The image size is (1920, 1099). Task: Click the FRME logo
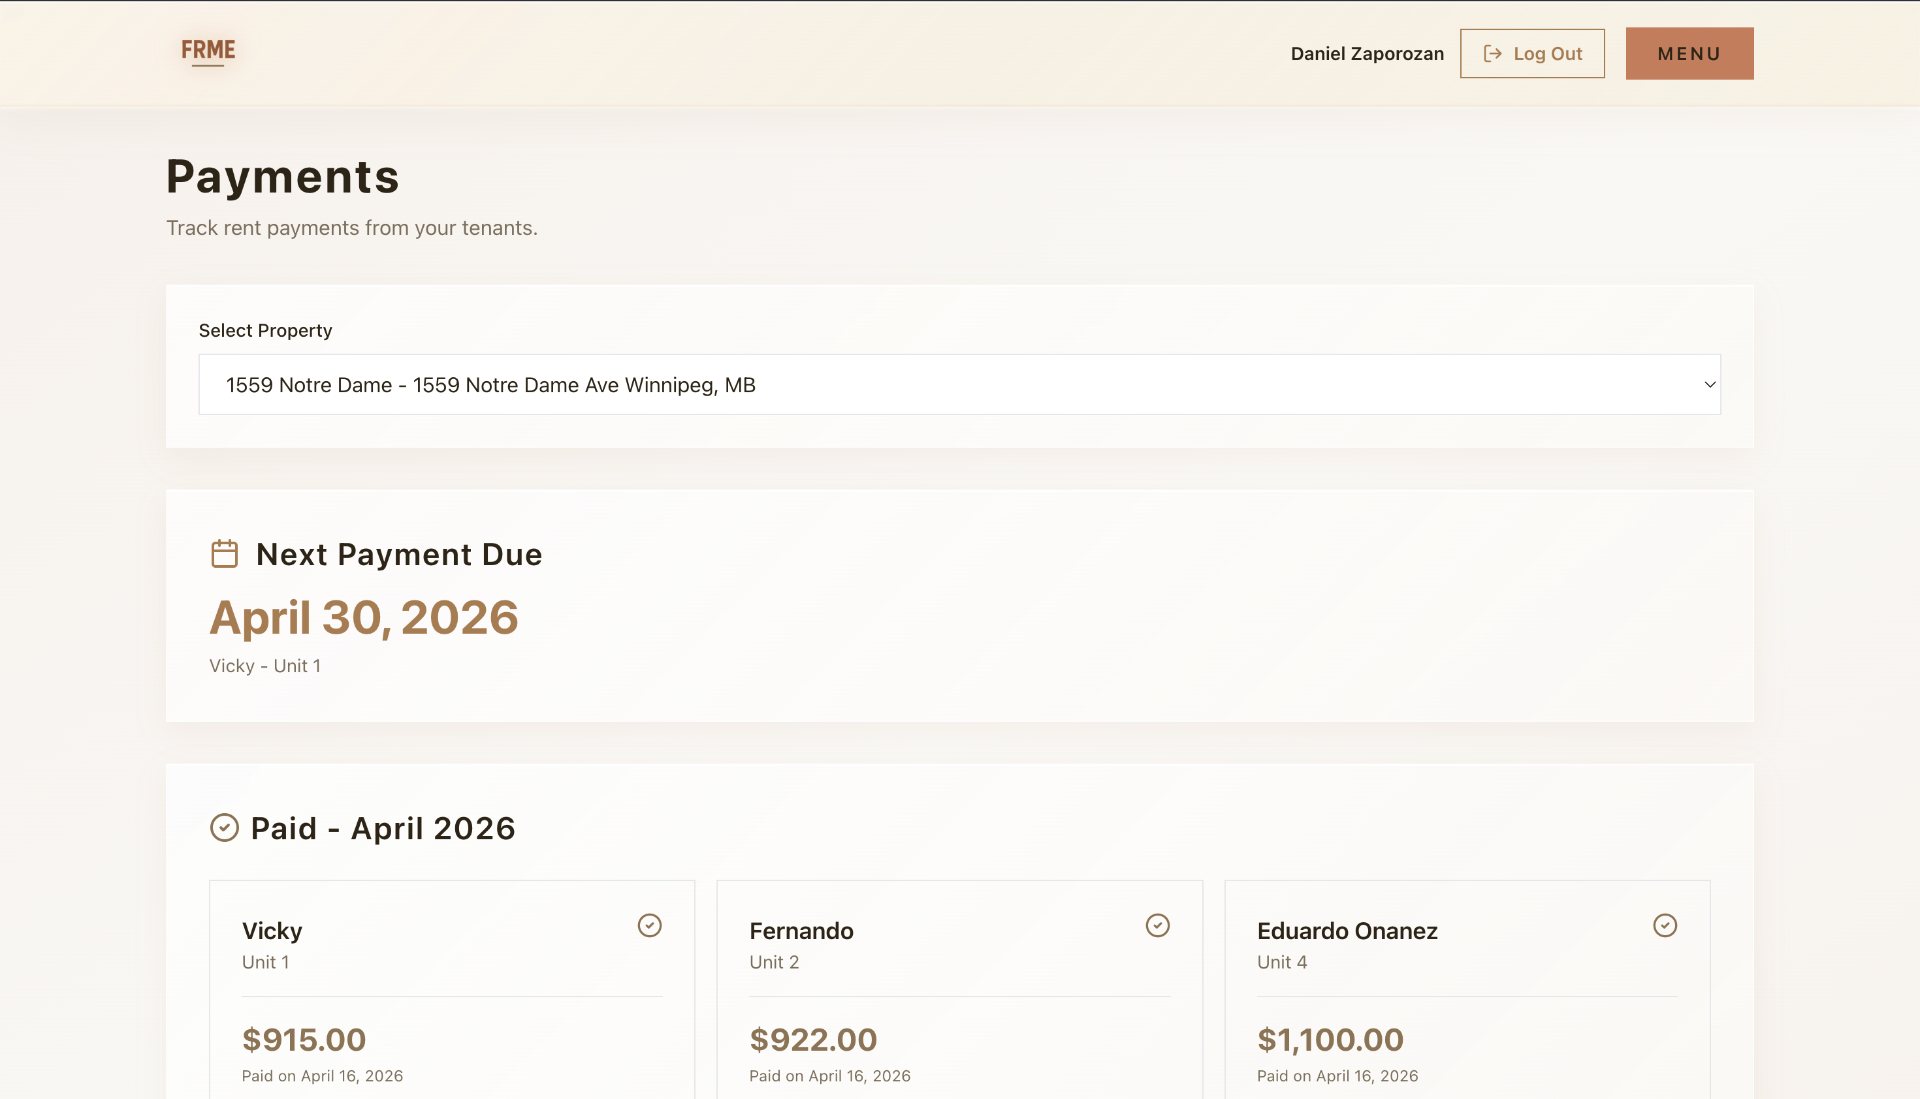(x=208, y=51)
